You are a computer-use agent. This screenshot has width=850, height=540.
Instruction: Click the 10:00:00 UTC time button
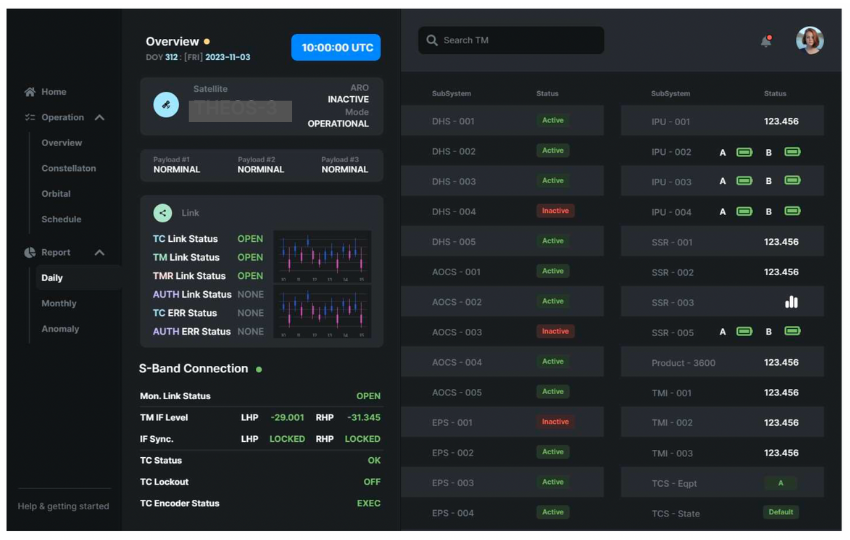335,47
